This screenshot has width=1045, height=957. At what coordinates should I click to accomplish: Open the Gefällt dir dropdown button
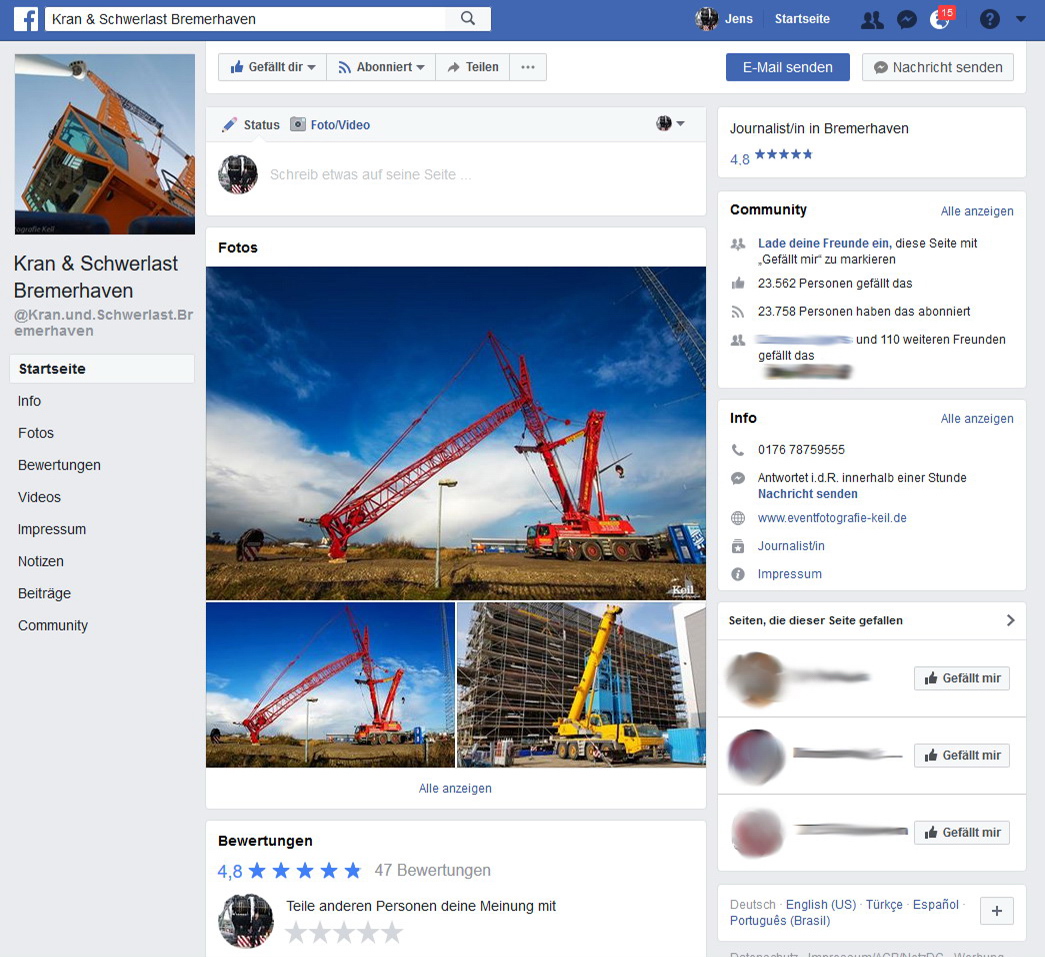(273, 67)
